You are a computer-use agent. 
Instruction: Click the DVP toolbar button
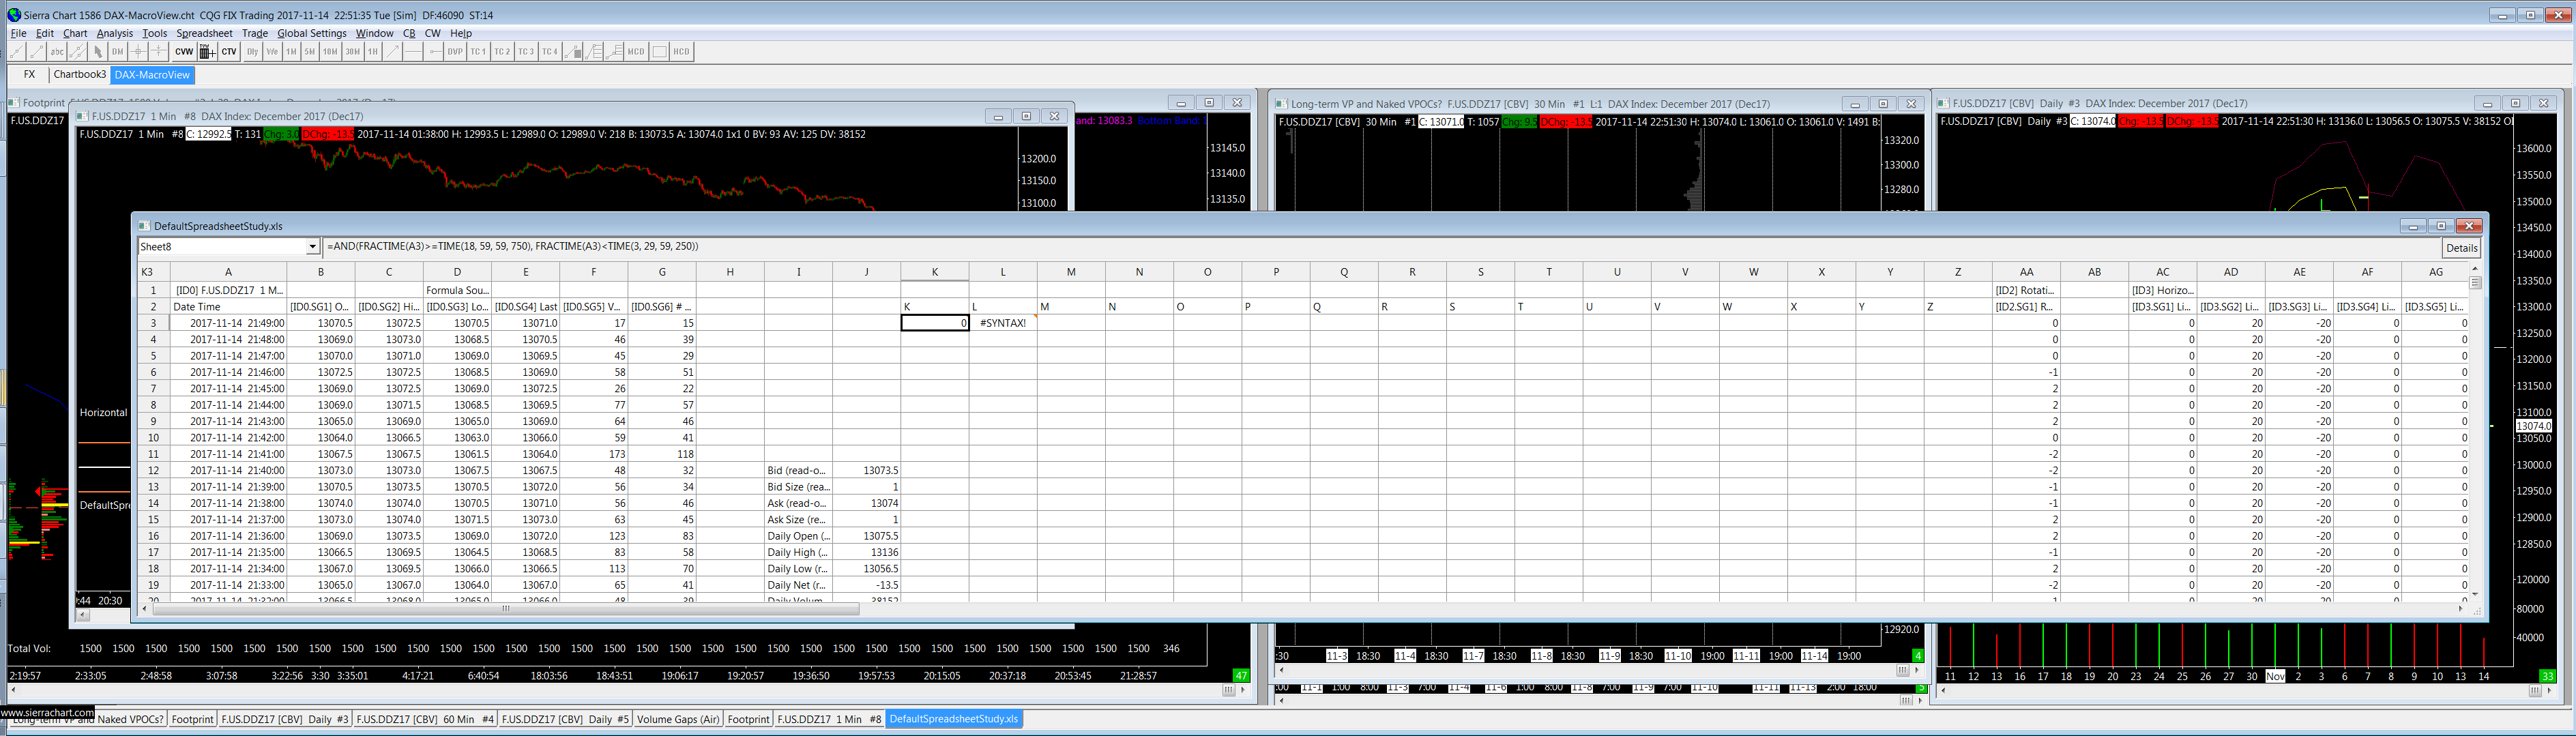point(455,52)
